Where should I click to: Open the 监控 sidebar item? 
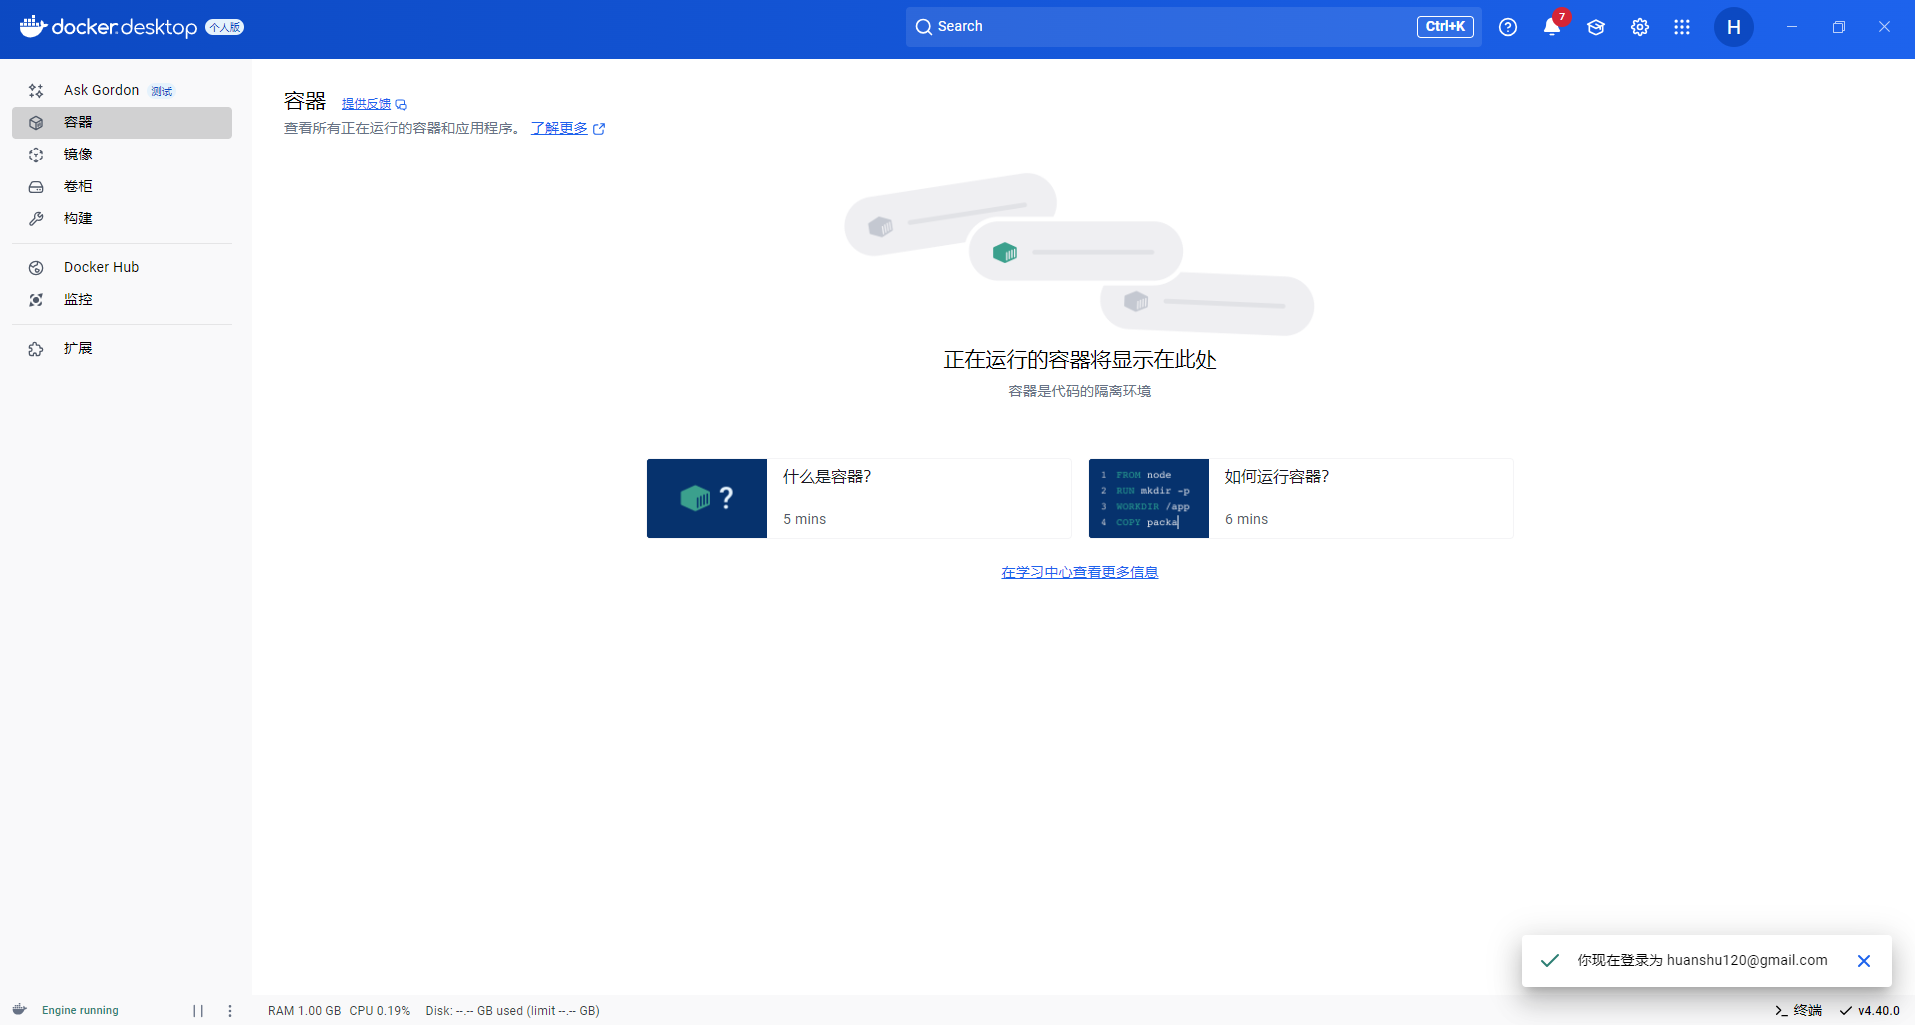pos(122,299)
